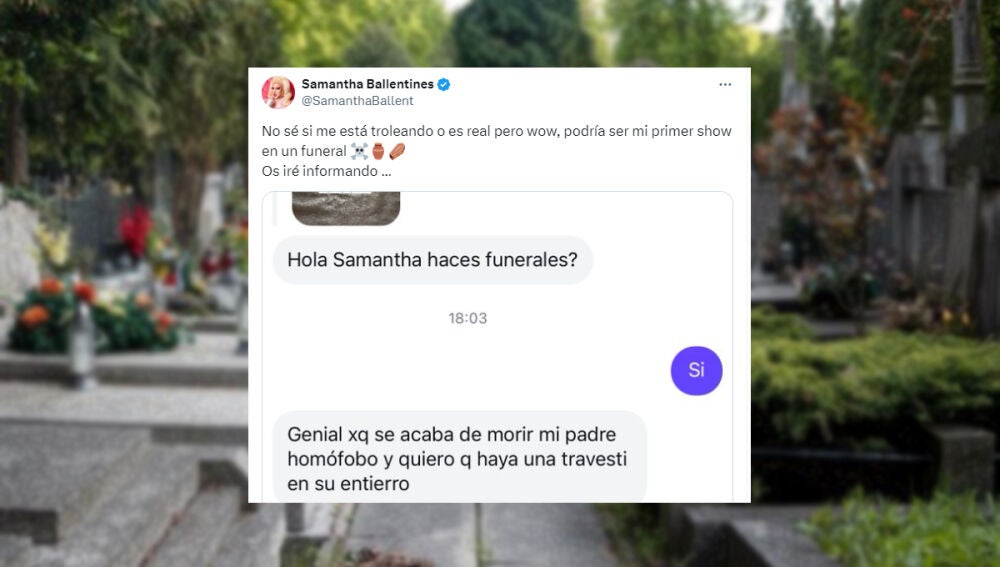
Task: Click the "Hola Samantha haces funerales?" message bubble
Action: (432, 260)
